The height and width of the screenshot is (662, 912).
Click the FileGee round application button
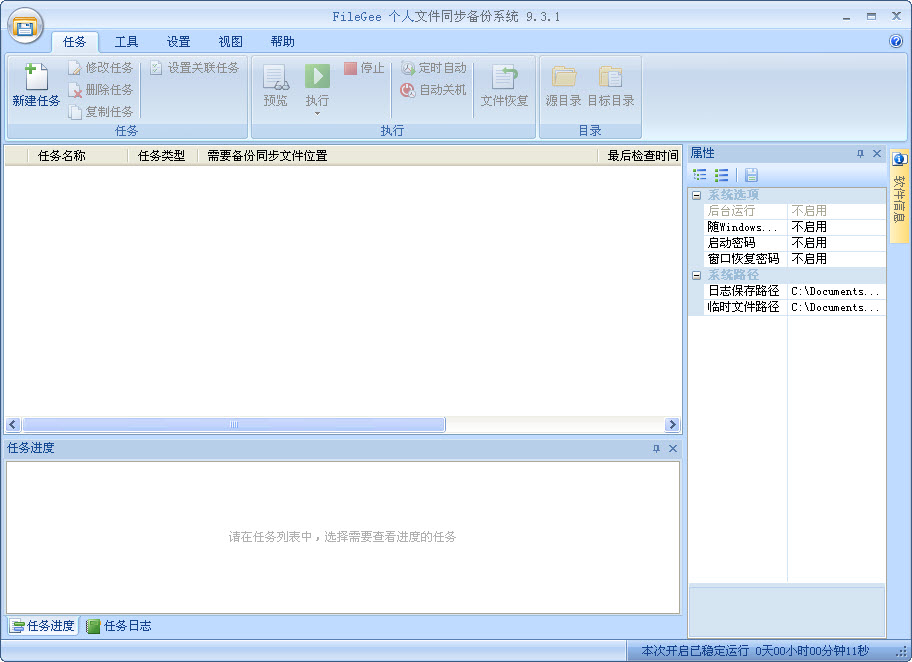(x=25, y=27)
